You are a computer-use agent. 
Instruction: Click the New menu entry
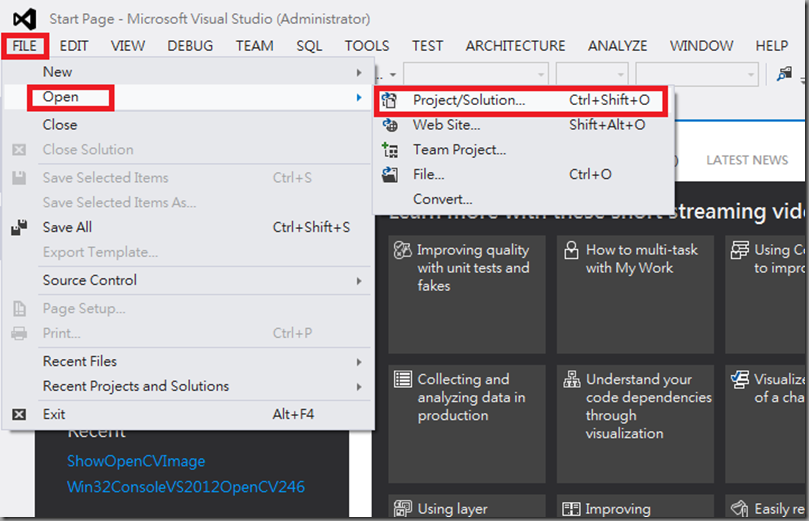[x=188, y=72]
